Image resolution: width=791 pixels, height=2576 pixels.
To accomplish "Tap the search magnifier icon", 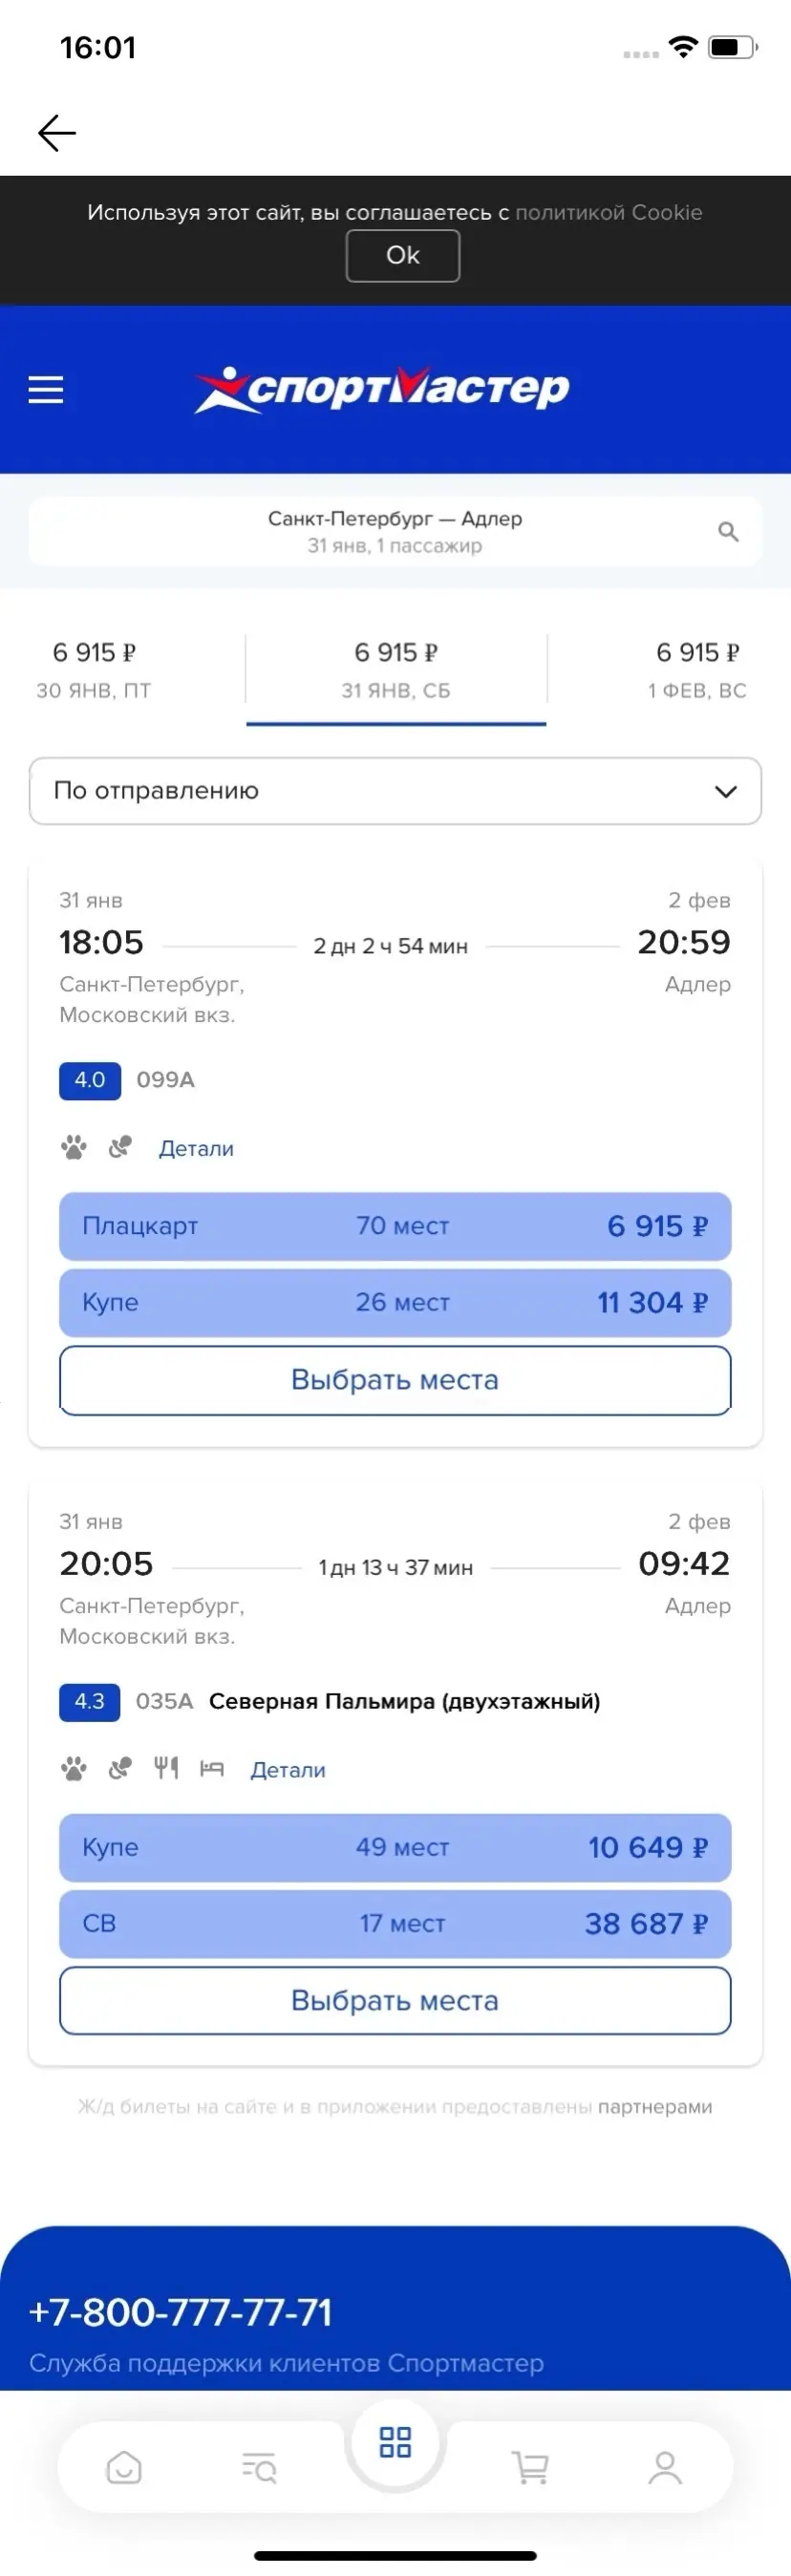I will coord(728,532).
